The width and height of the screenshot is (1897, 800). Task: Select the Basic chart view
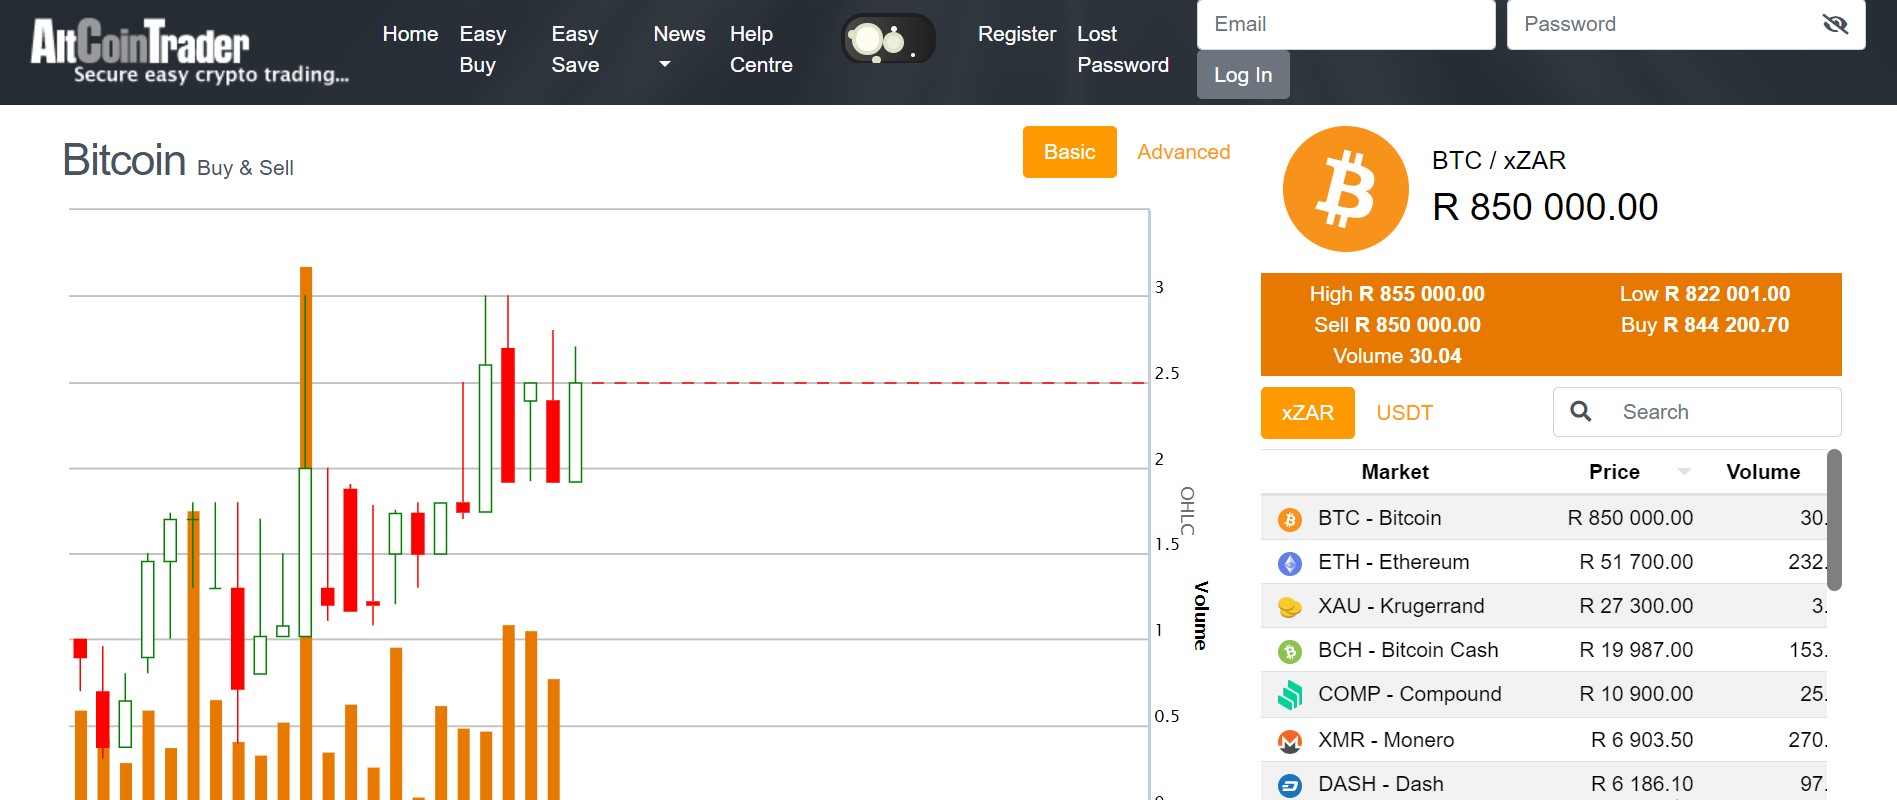1069,152
